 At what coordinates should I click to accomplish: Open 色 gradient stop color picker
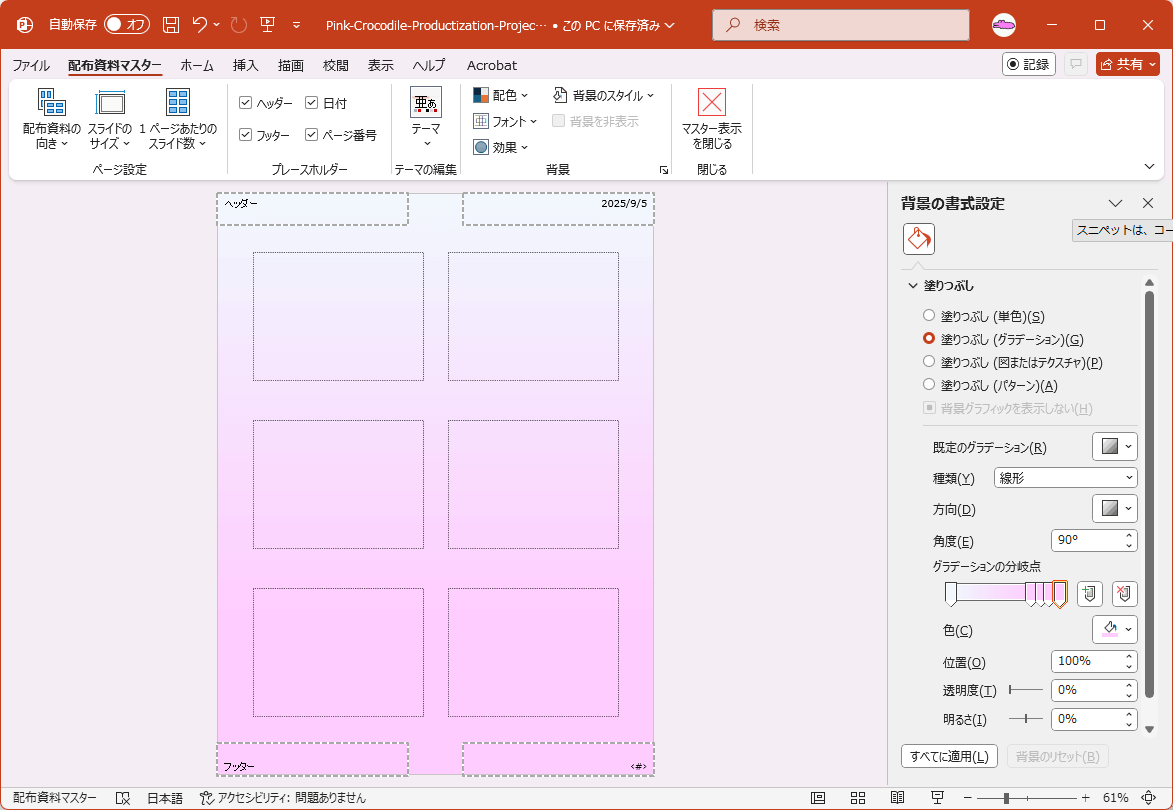(x=1115, y=629)
